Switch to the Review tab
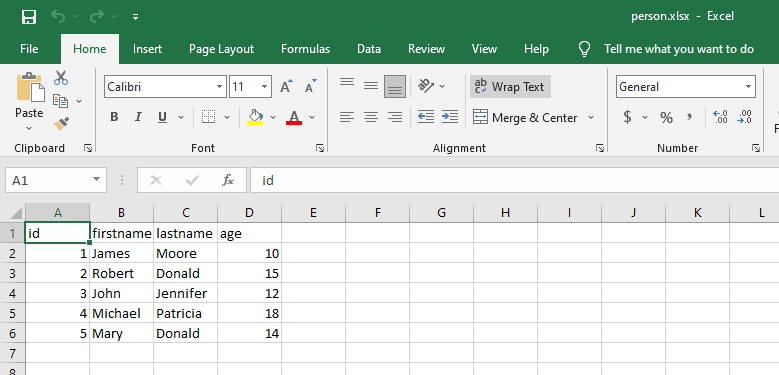 pyautogui.click(x=426, y=49)
